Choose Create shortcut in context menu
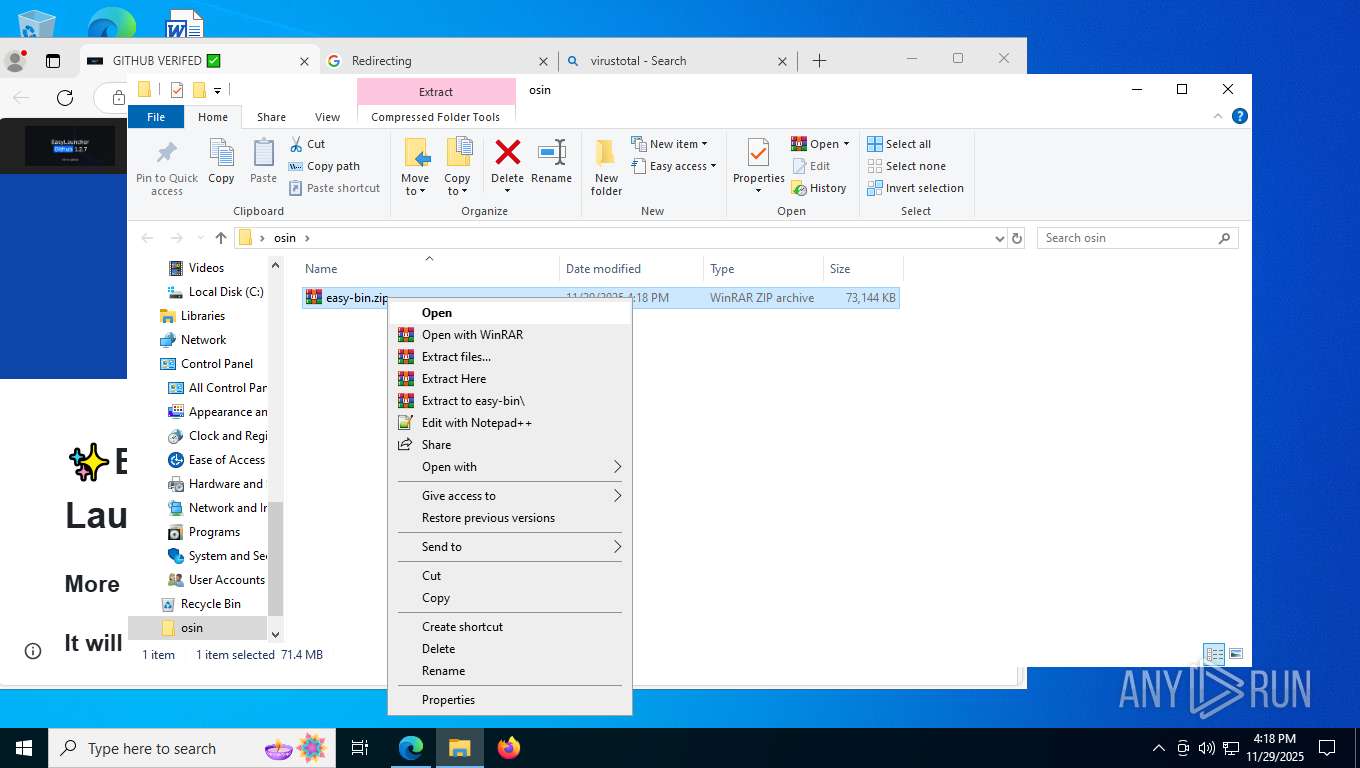Screen dimensions: 1360x768 click(510, 627)
